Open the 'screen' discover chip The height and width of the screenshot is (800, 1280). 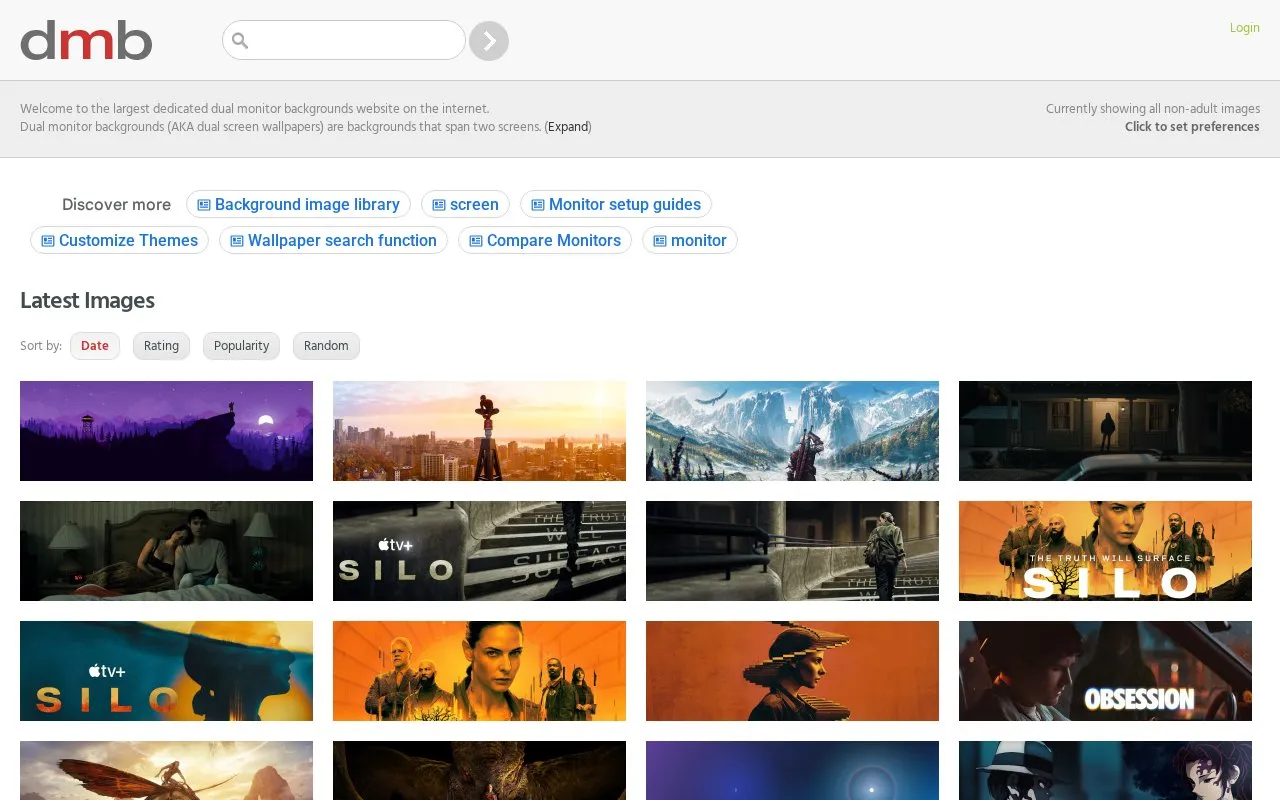tap(465, 204)
